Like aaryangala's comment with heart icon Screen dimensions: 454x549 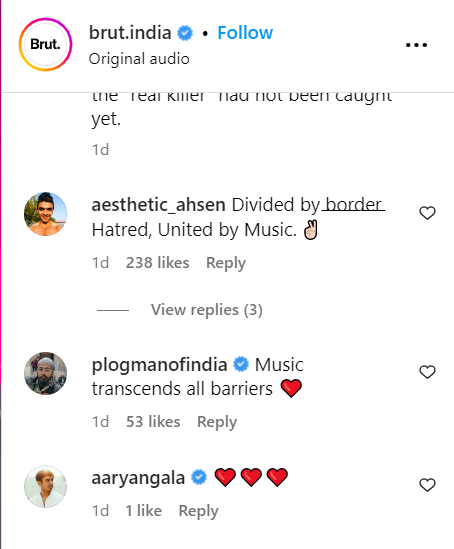pos(427,485)
